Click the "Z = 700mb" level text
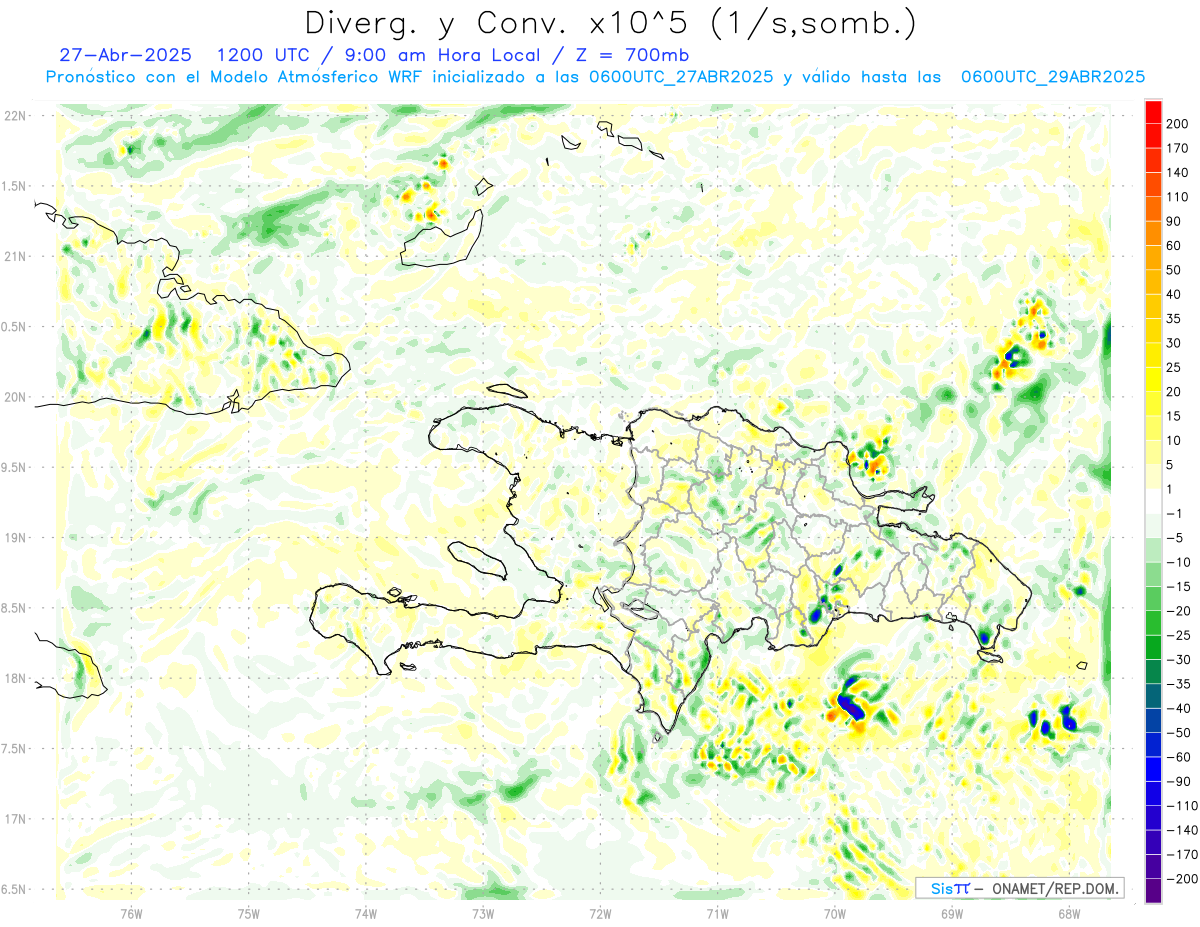Screen dimensions: 1200x927 633,54
